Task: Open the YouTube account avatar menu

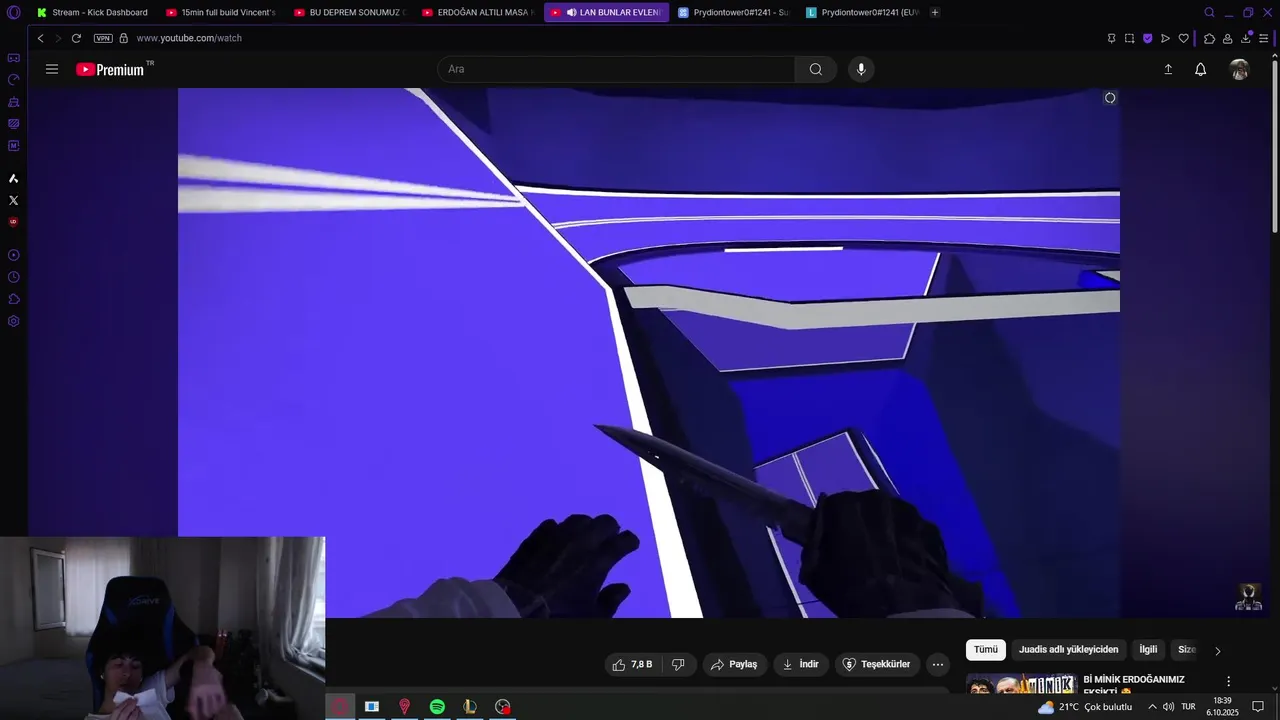Action: 1239,69
